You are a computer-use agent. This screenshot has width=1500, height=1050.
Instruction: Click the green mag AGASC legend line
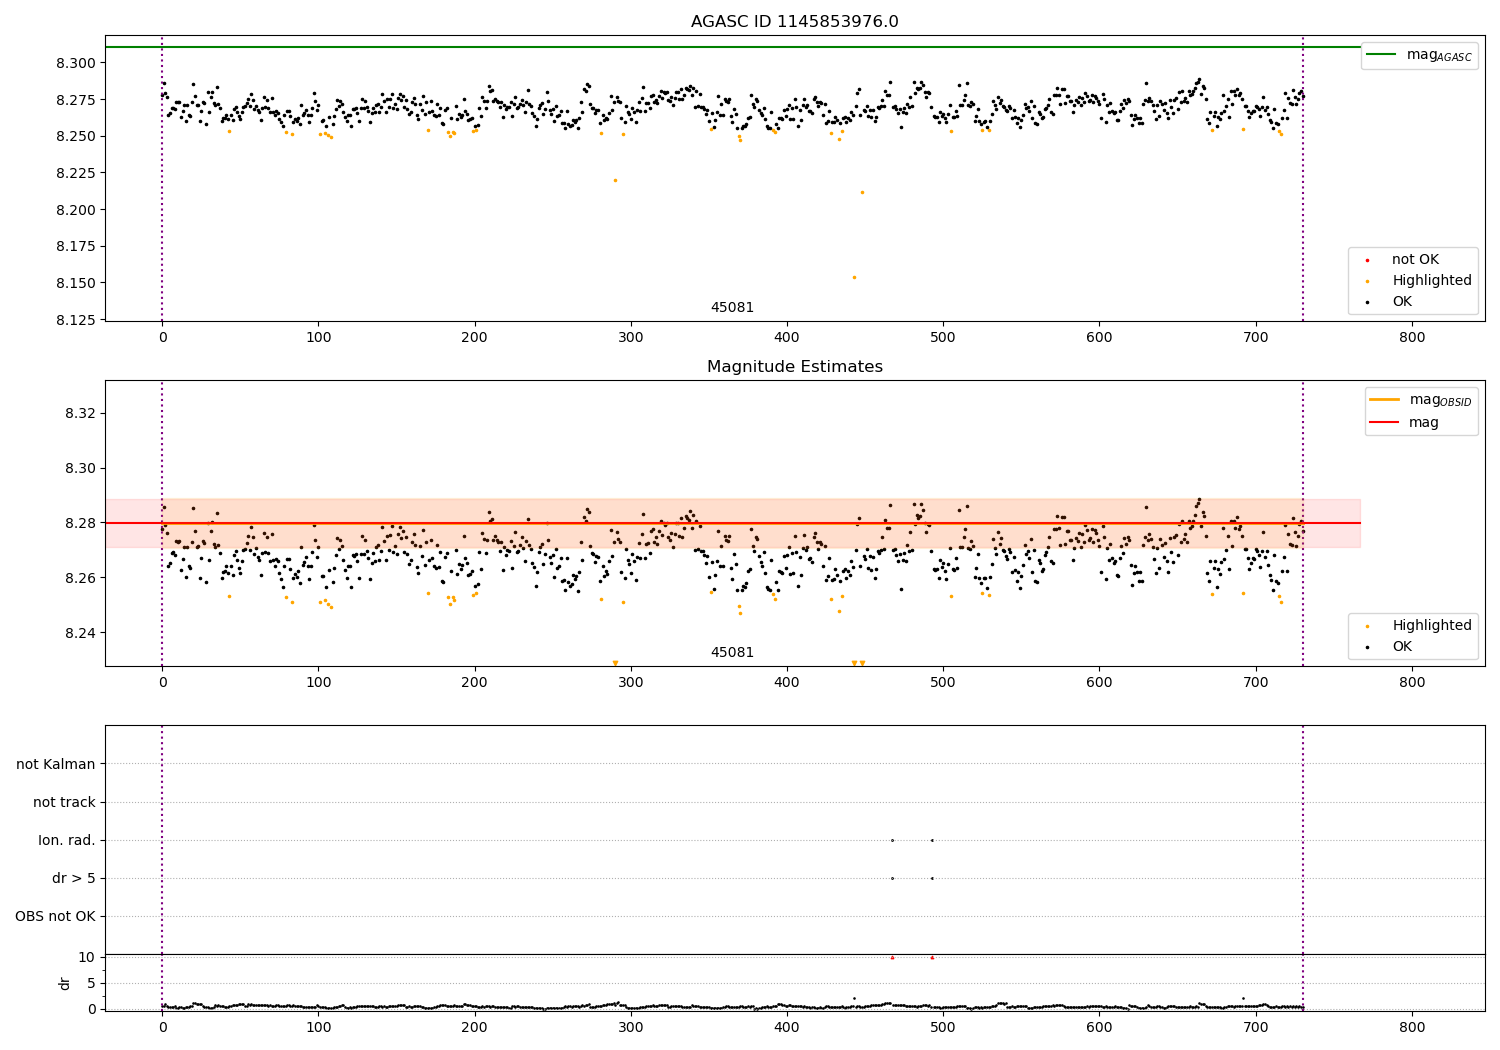pos(1385,55)
